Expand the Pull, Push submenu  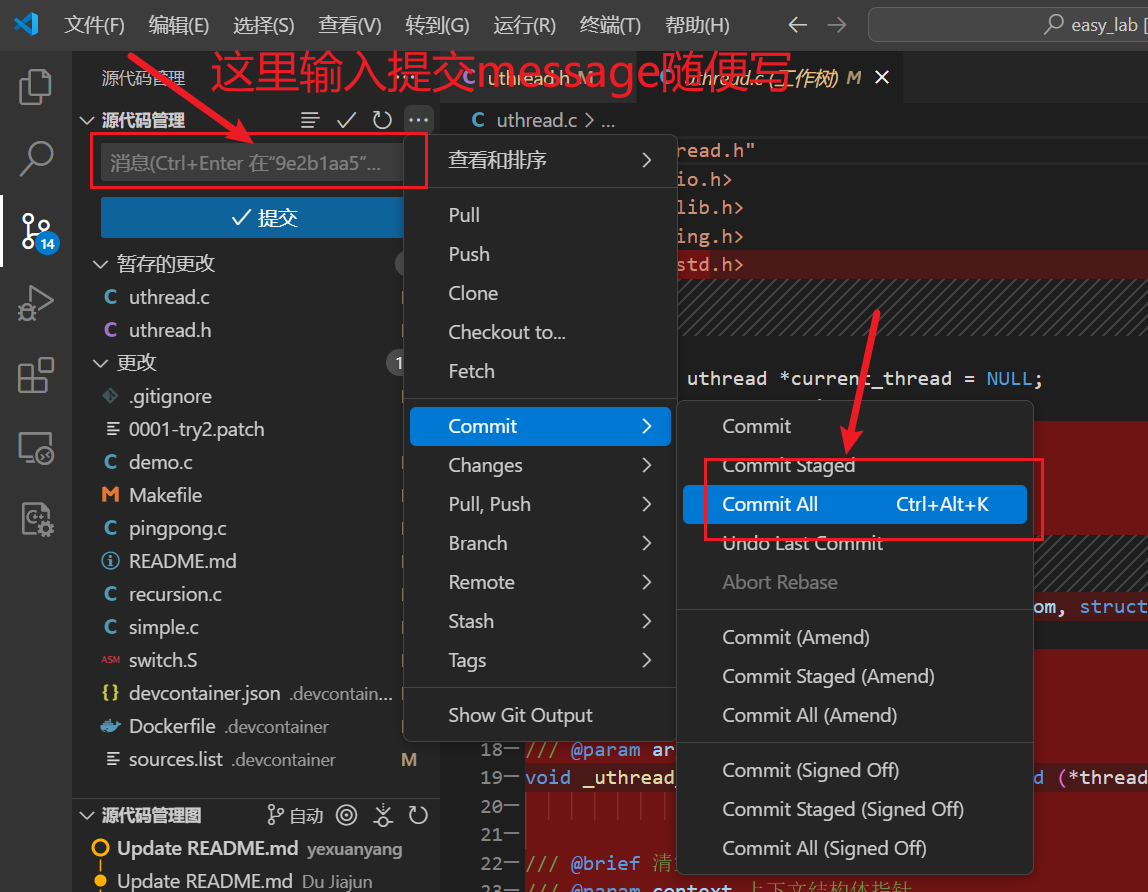[540, 504]
